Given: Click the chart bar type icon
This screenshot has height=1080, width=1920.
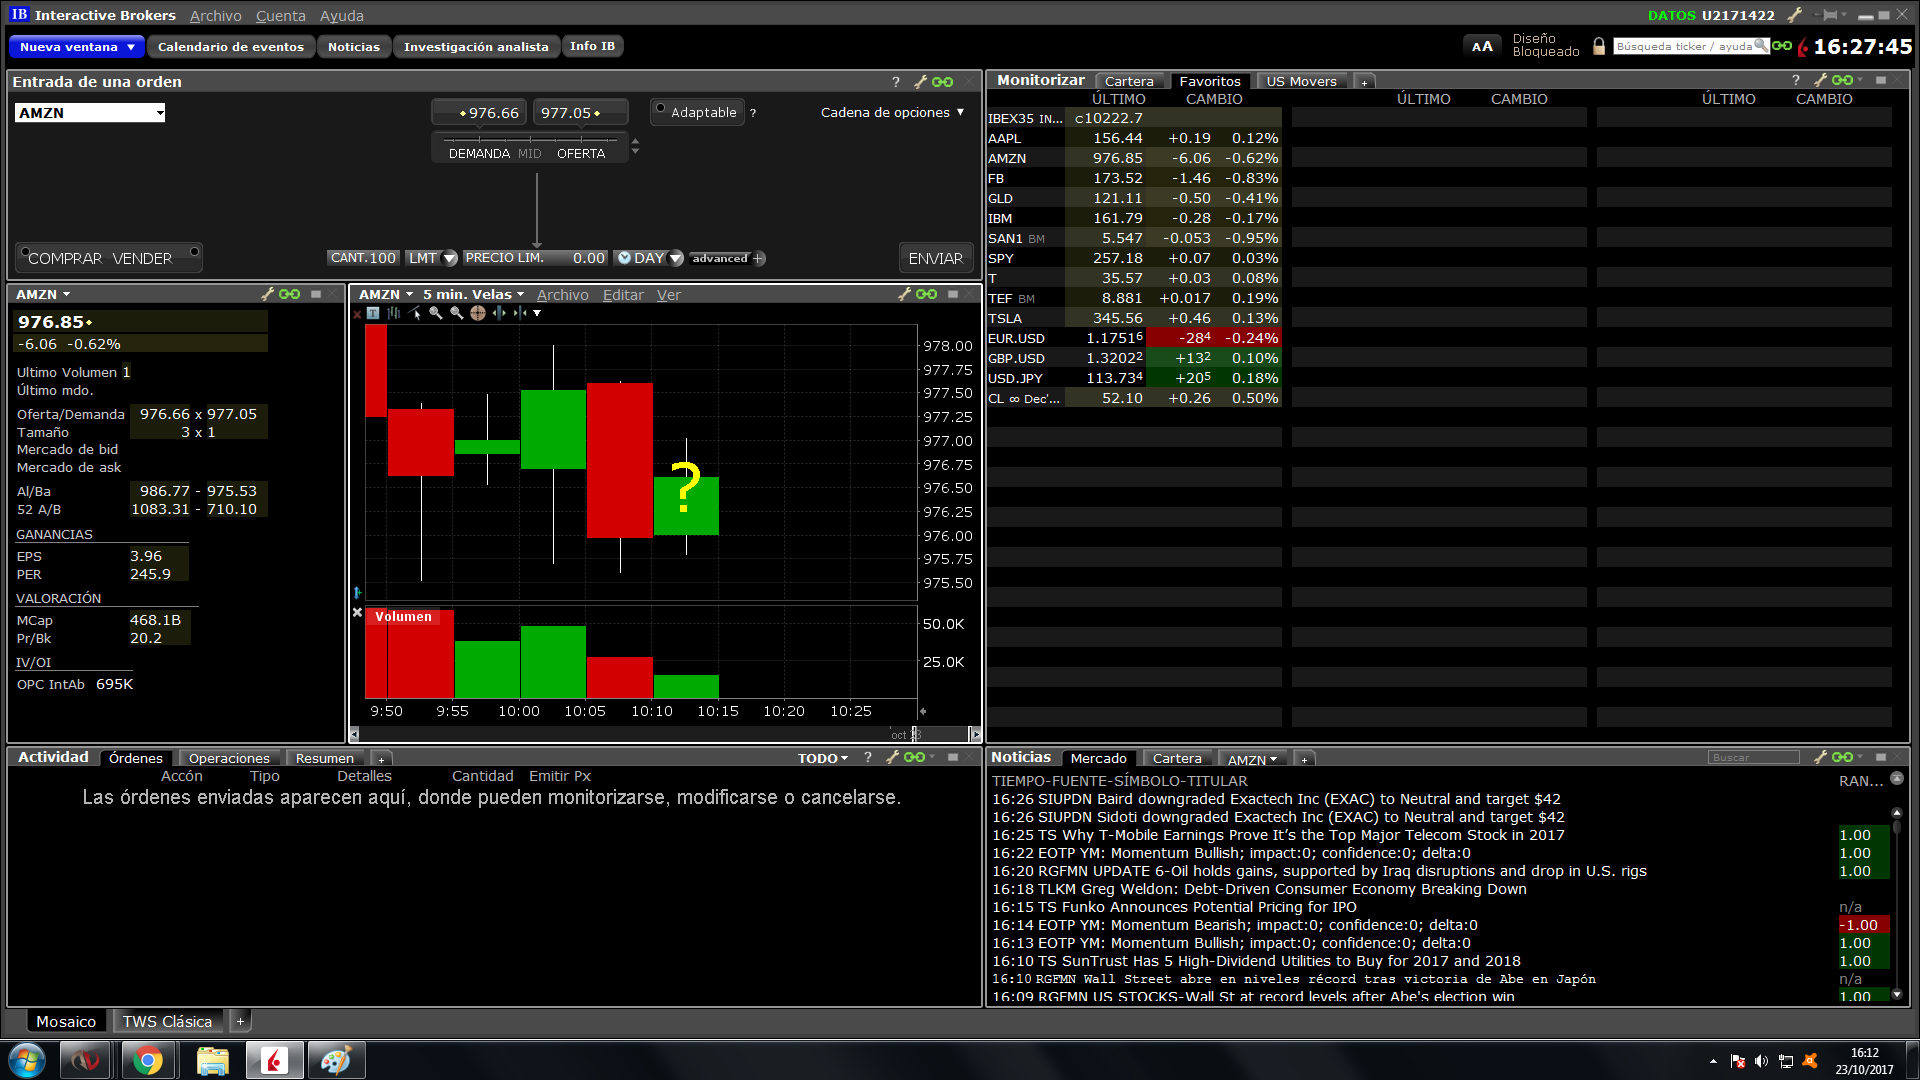Looking at the screenshot, I should [394, 313].
